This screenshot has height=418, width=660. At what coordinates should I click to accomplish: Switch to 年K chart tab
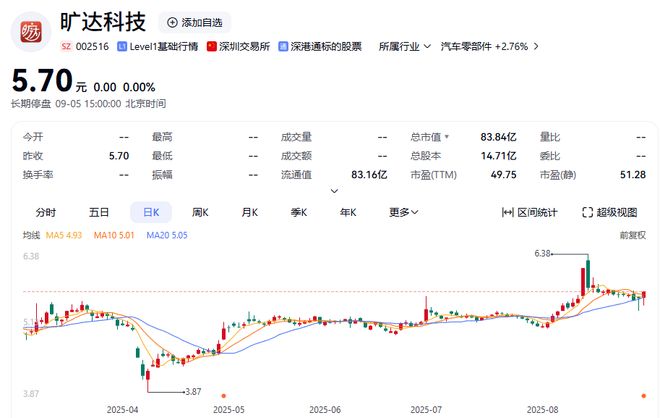(348, 212)
